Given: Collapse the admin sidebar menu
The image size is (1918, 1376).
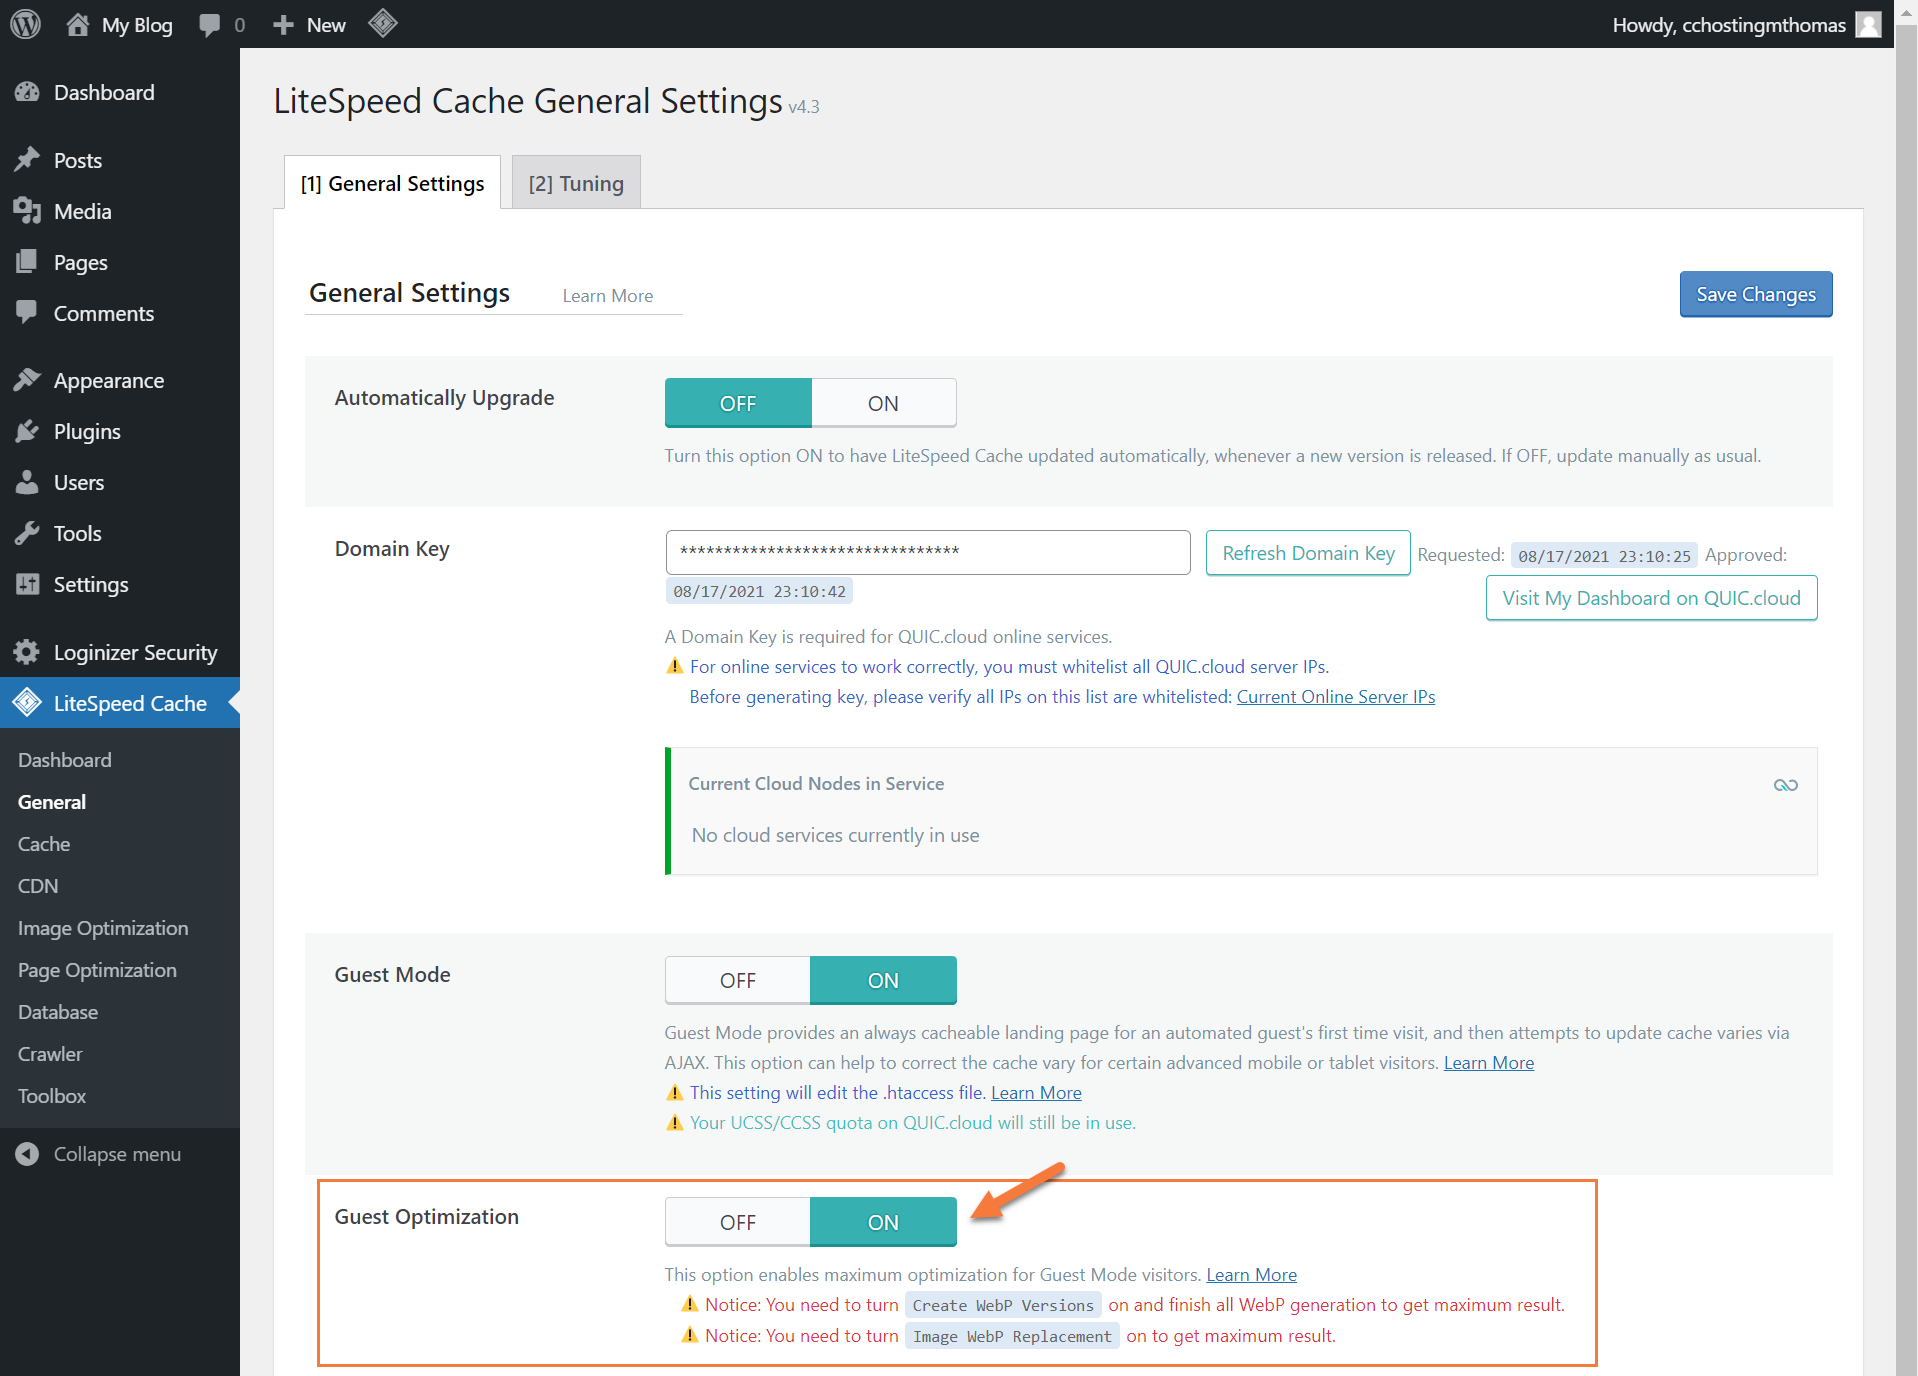Looking at the screenshot, I should 117,1154.
